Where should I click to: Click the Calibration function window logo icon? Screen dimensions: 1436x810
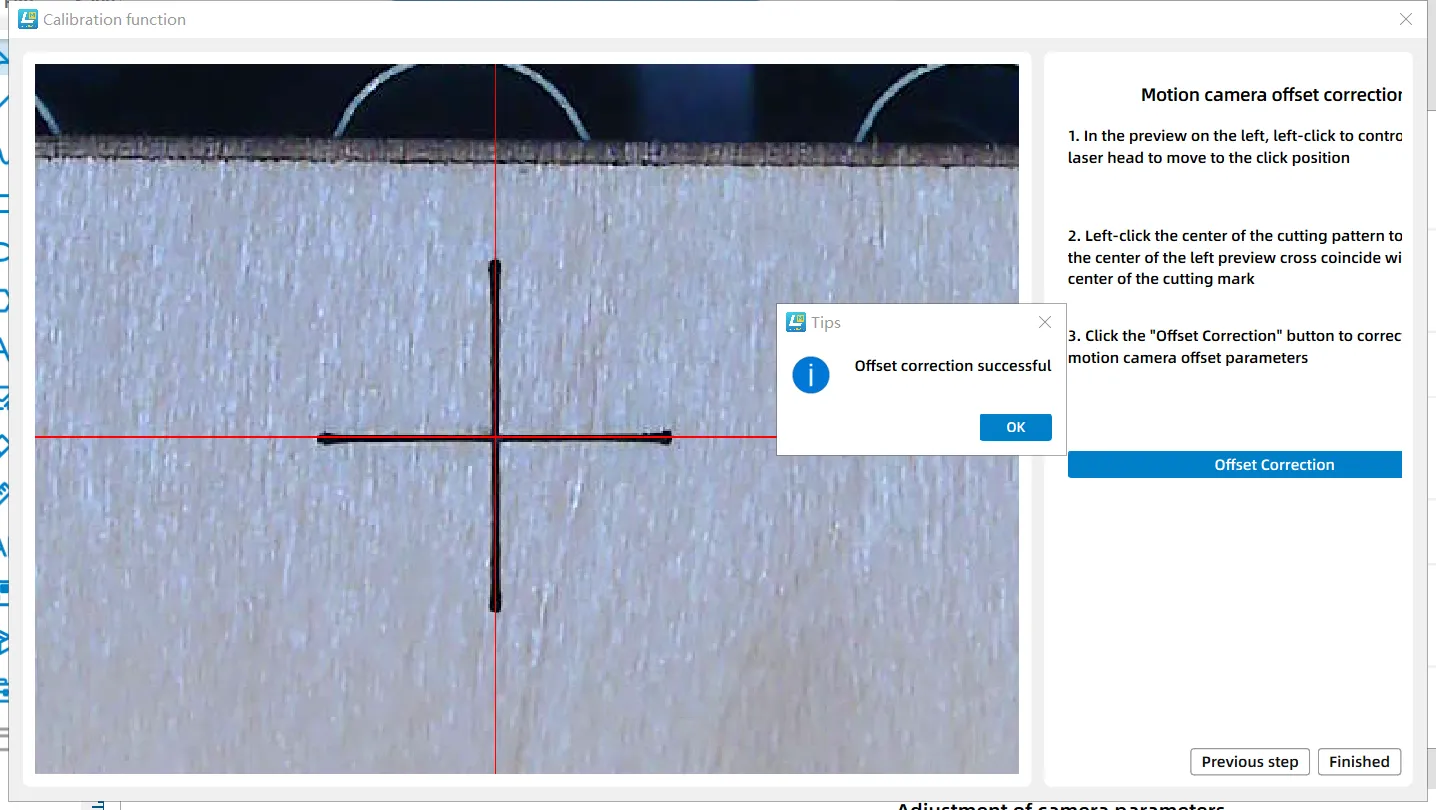click(x=28, y=19)
